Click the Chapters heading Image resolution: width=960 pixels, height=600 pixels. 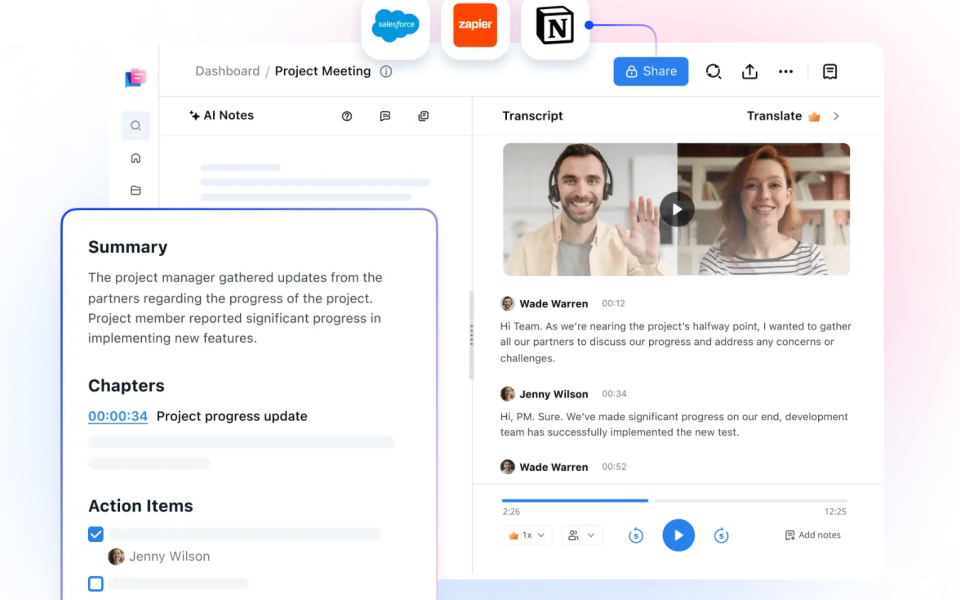pos(126,386)
